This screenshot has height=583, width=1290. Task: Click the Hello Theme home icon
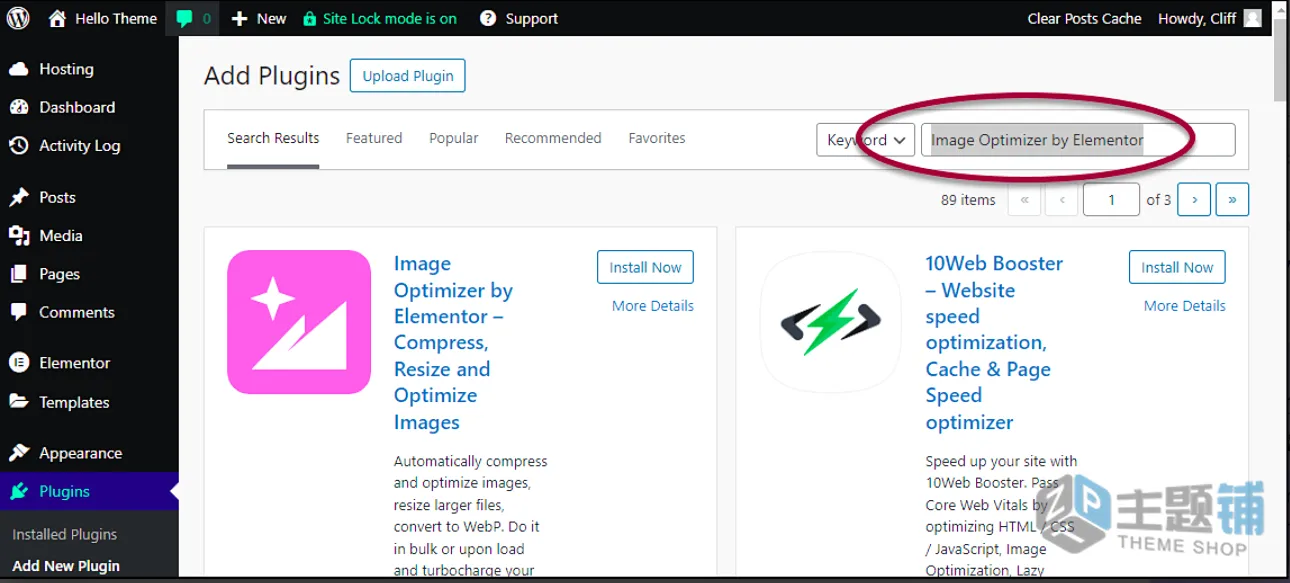coord(58,18)
